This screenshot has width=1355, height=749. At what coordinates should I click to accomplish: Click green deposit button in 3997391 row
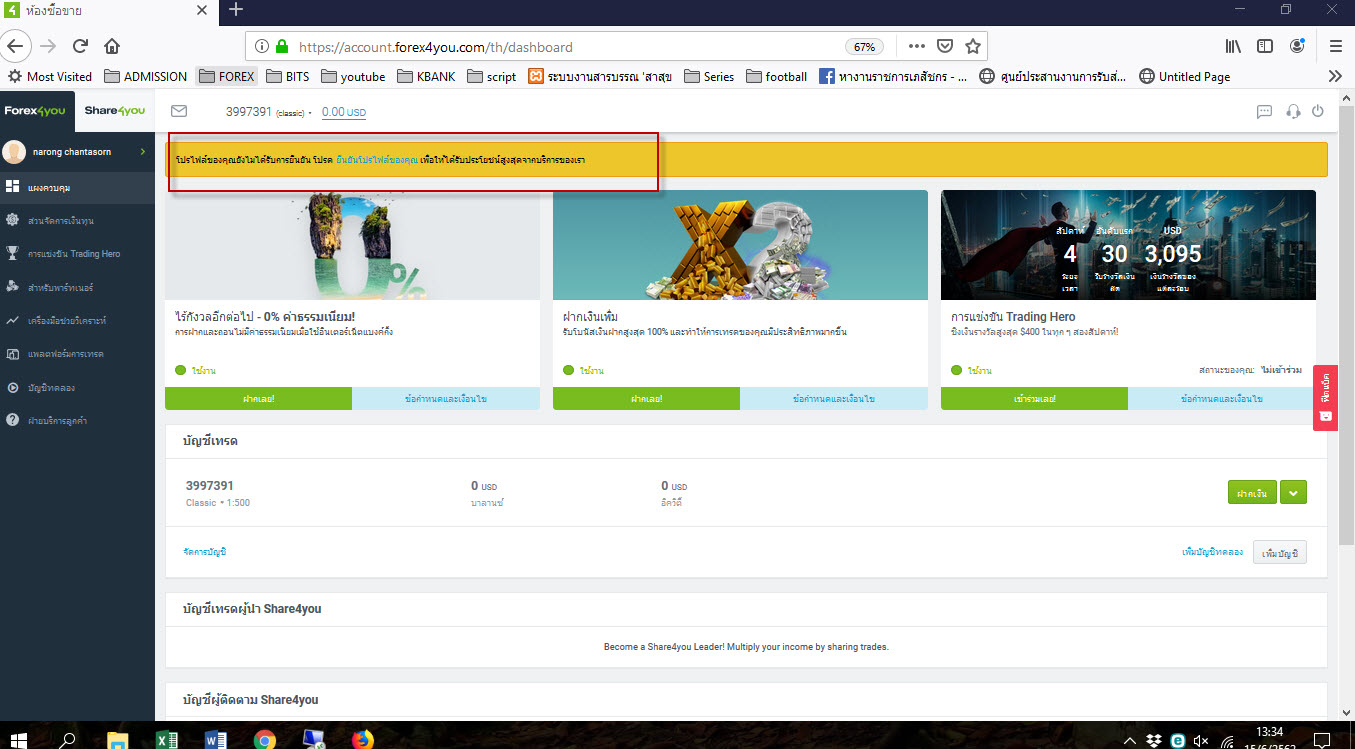click(x=1252, y=493)
